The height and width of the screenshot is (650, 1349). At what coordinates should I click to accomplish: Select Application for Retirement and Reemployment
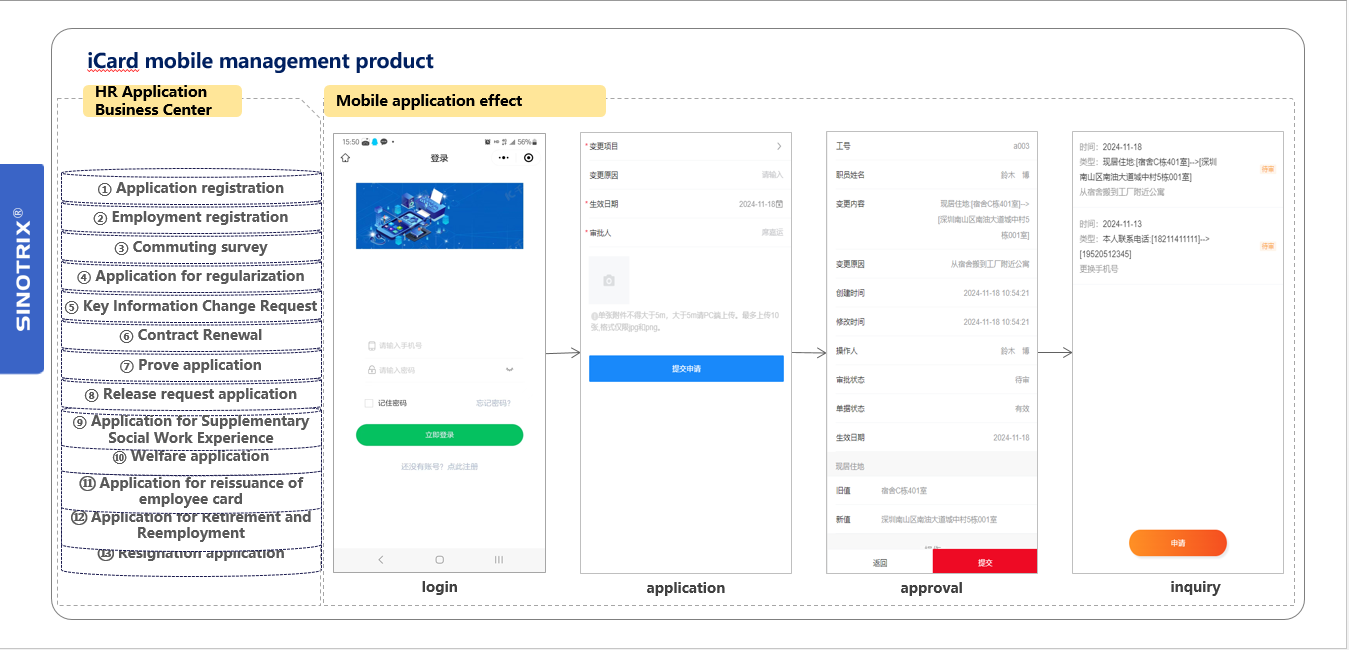[191, 525]
